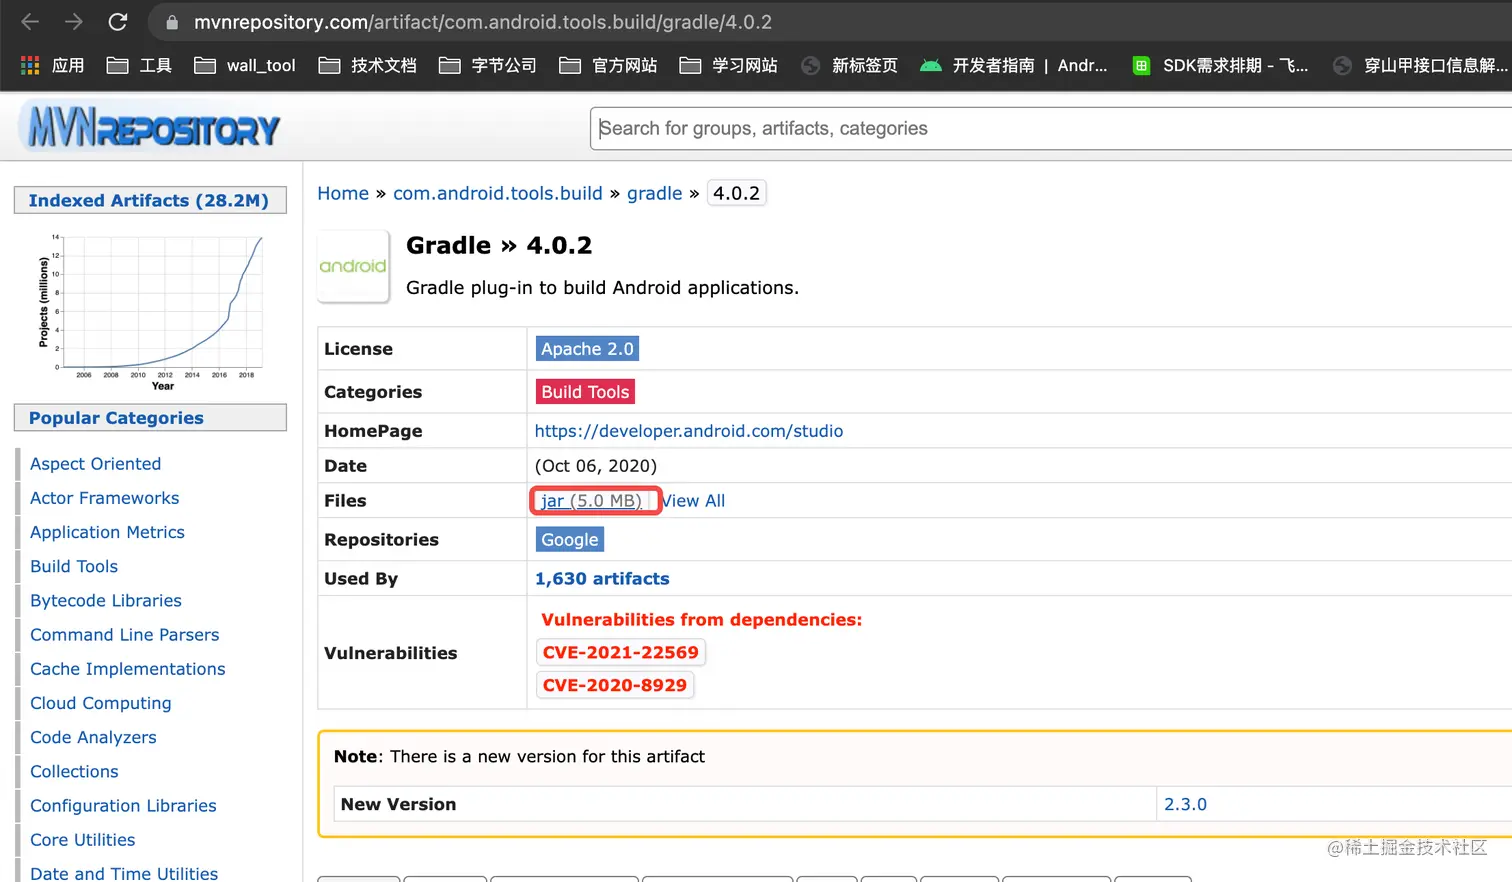Open the 官方网站 bookmarks folder
Image resolution: width=1512 pixels, height=882 pixels.
[608, 65]
